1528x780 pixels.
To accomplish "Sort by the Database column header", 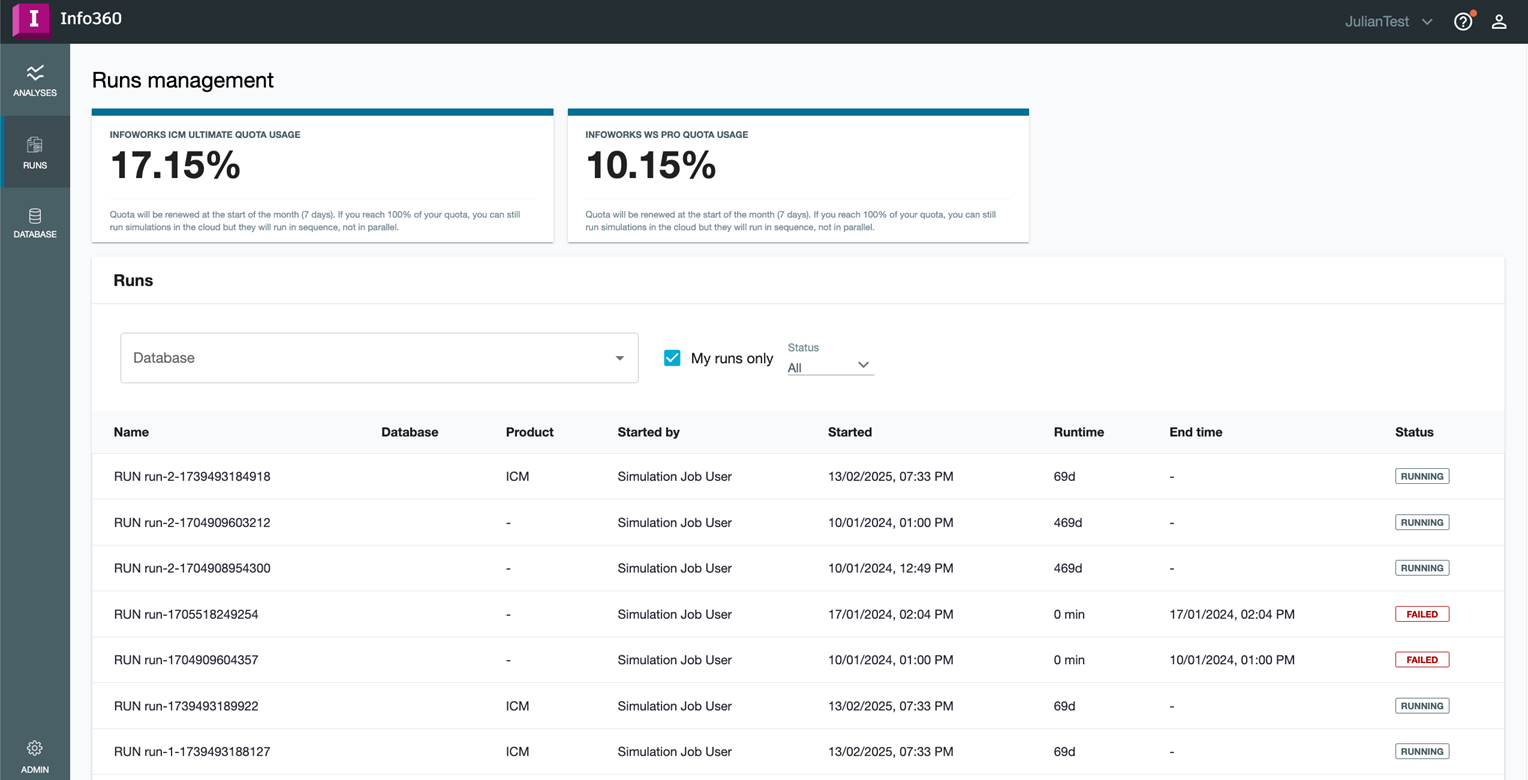I will (x=410, y=432).
